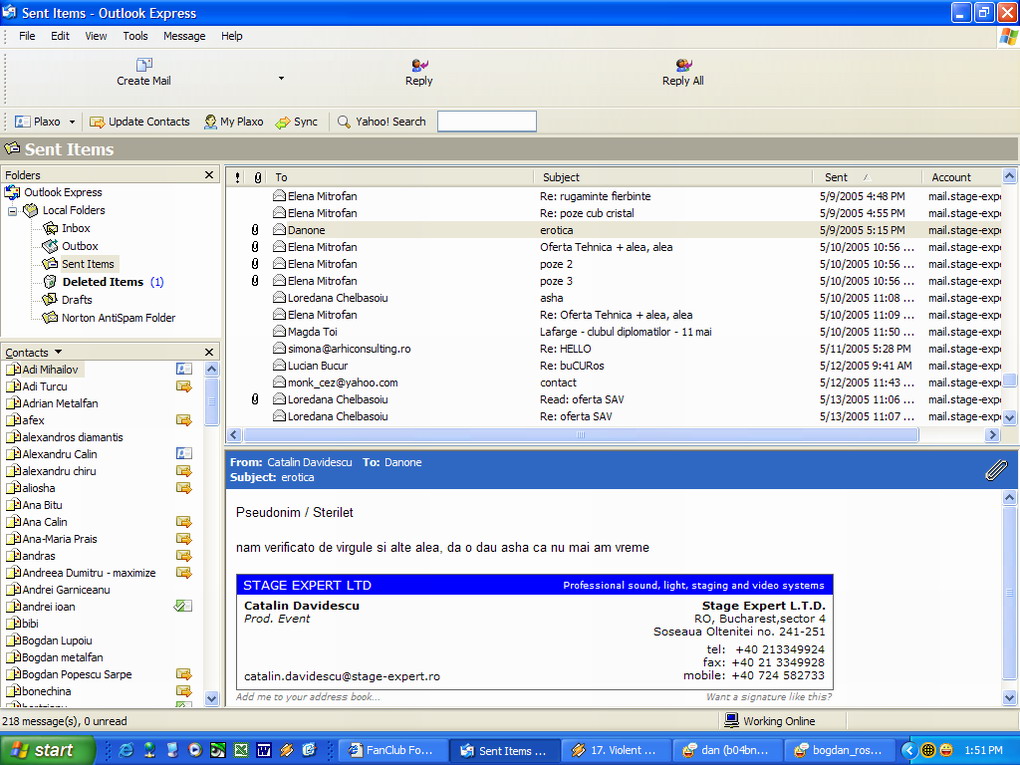Open the Deleted Items folder
This screenshot has width=1020, height=765.
[x=103, y=282]
